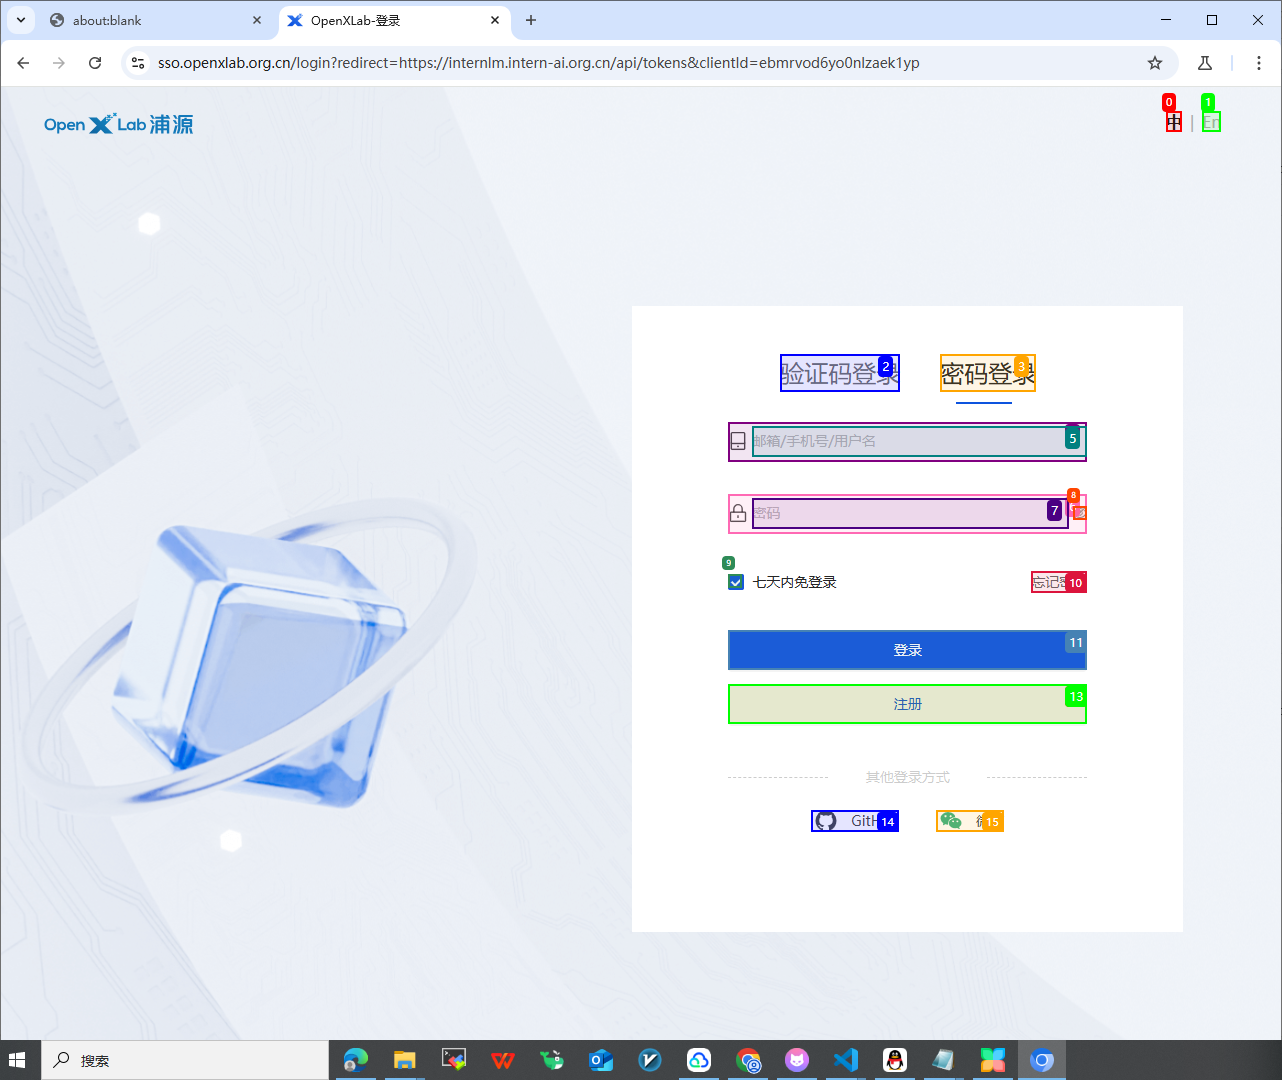Open Chrome Labs flask icon
Screen dimensions: 1282x1080
1205,63
